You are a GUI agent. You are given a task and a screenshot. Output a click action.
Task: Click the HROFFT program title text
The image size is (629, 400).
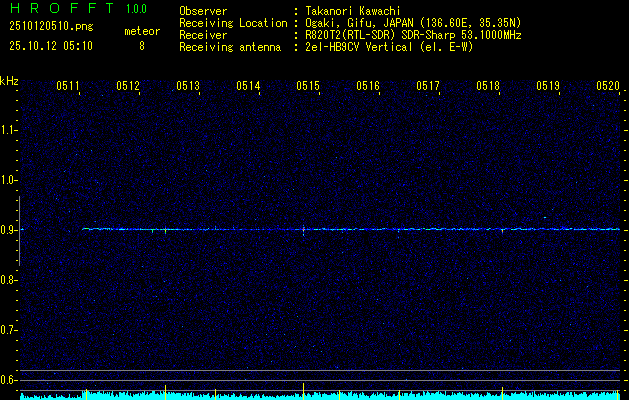[x=62, y=8]
